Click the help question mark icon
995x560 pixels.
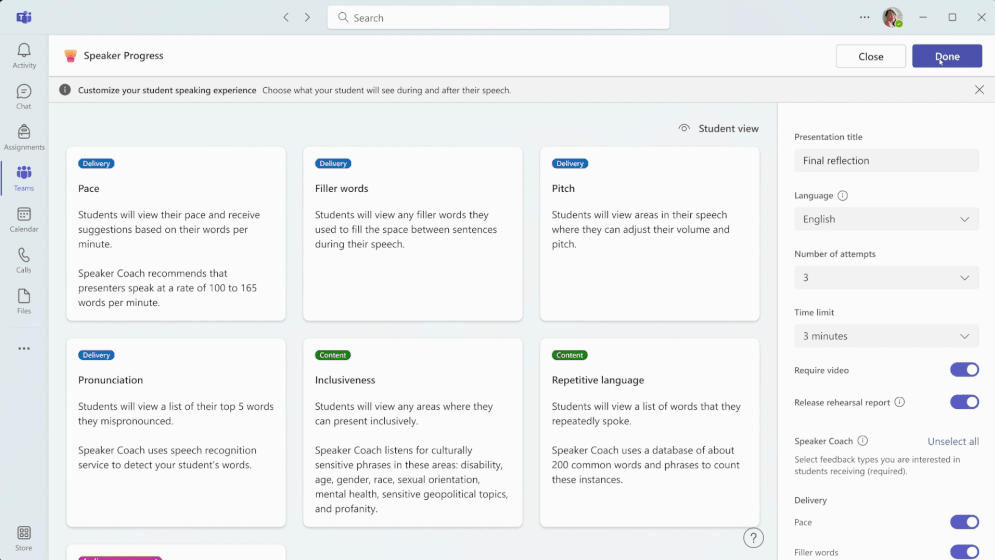tap(753, 538)
